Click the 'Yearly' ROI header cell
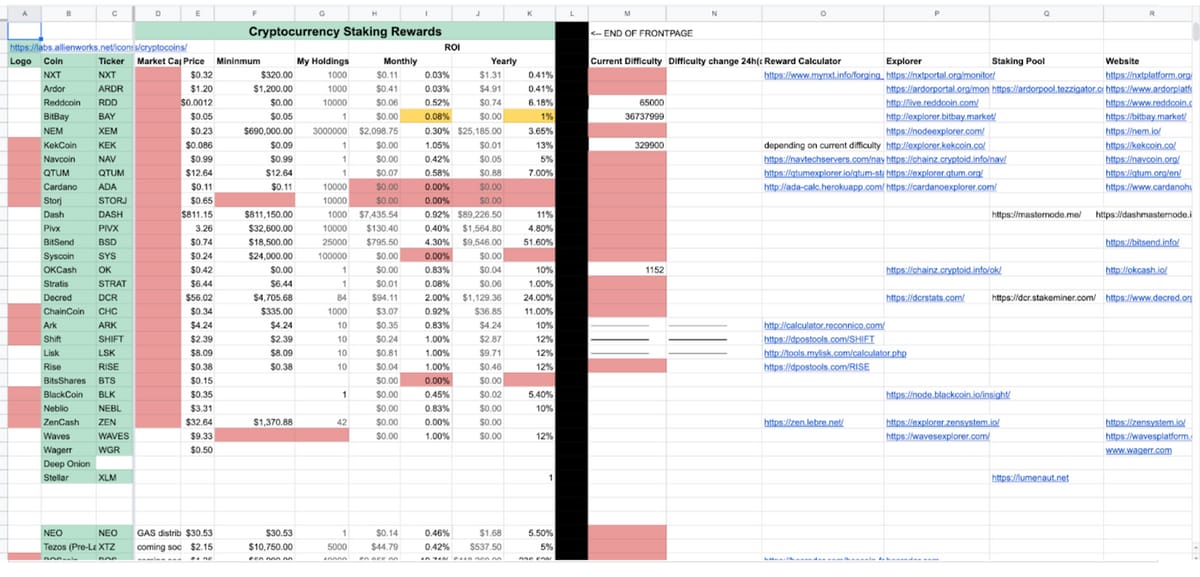The width and height of the screenshot is (1200, 577). click(503, 61)
